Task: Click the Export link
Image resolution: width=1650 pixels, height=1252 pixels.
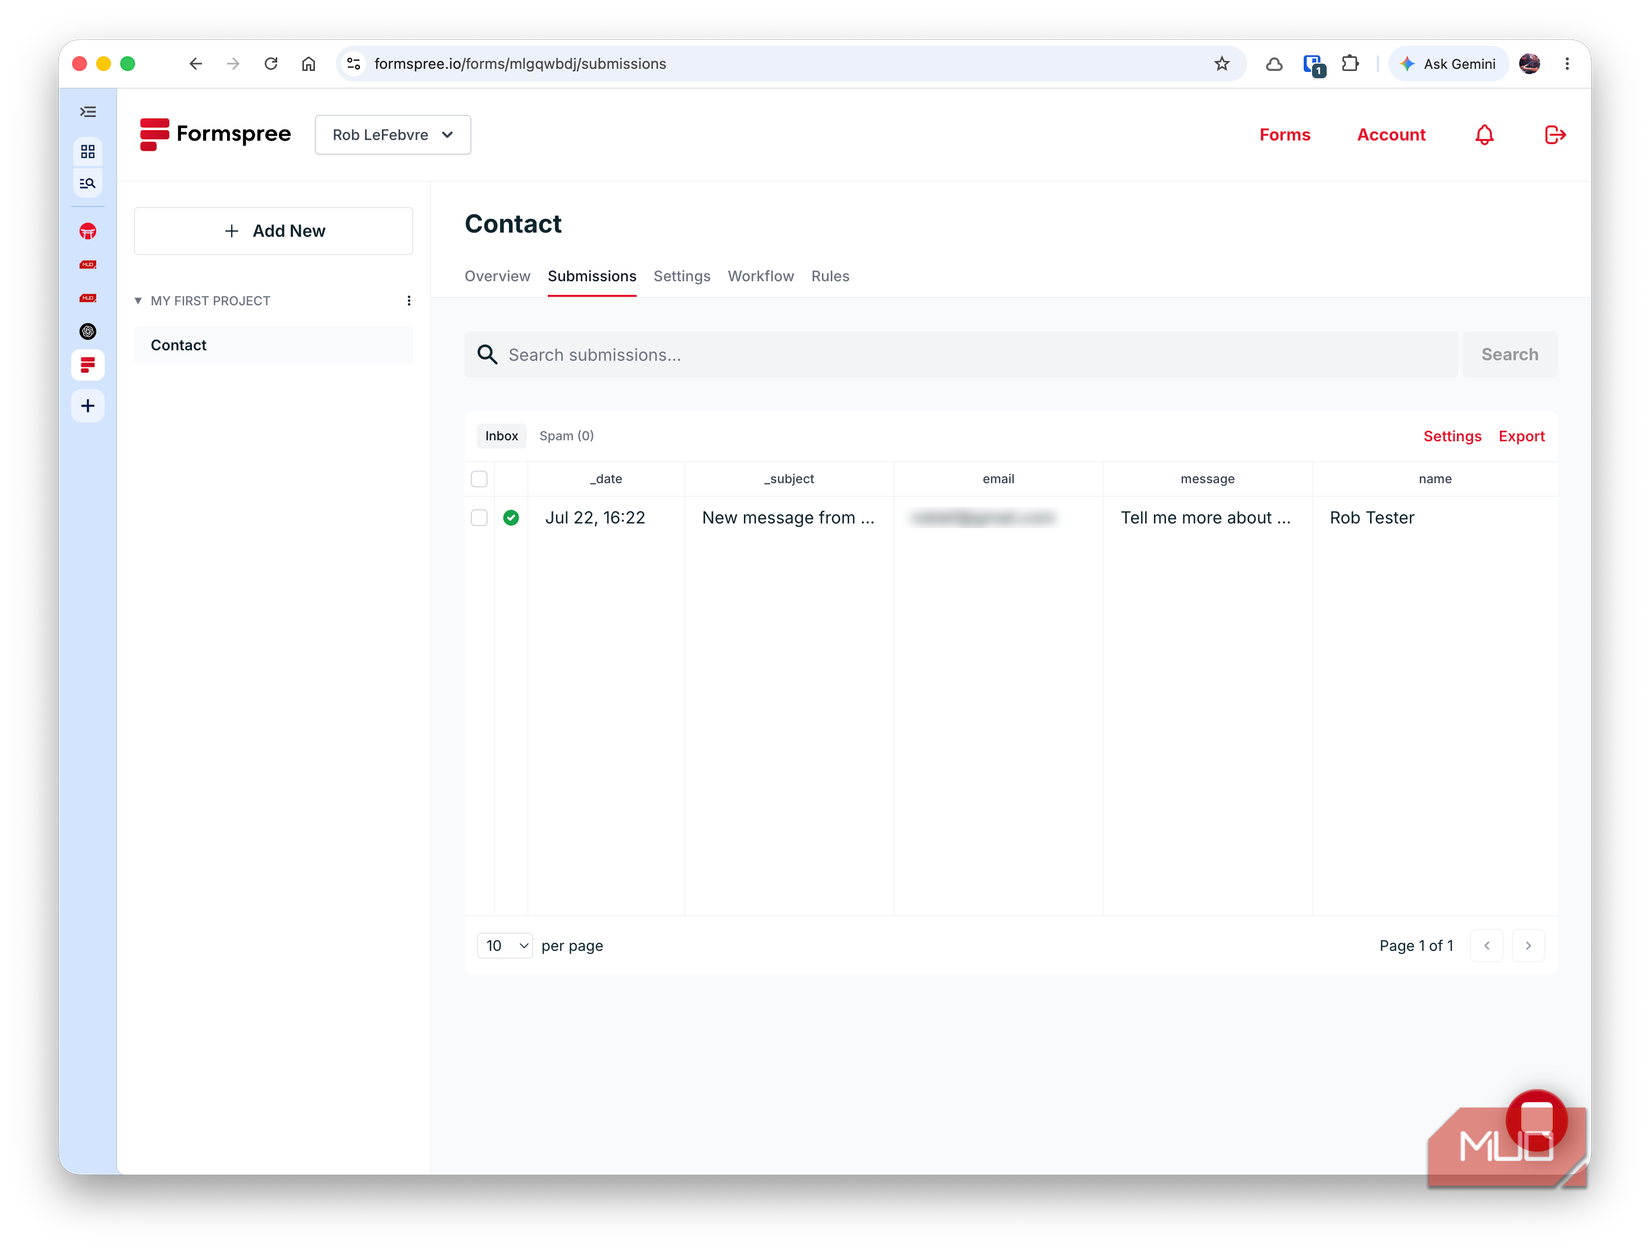Action: pyautogui.click(x=1521, y=436)
